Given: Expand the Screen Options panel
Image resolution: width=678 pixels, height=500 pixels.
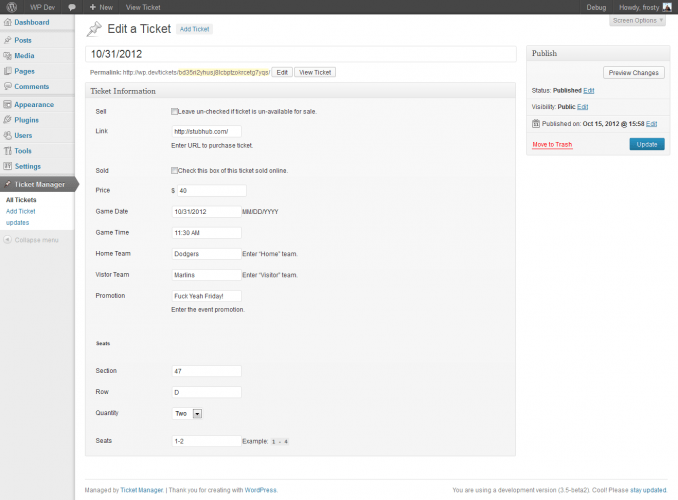Looking at the screenshot, I should click(637, 20).
